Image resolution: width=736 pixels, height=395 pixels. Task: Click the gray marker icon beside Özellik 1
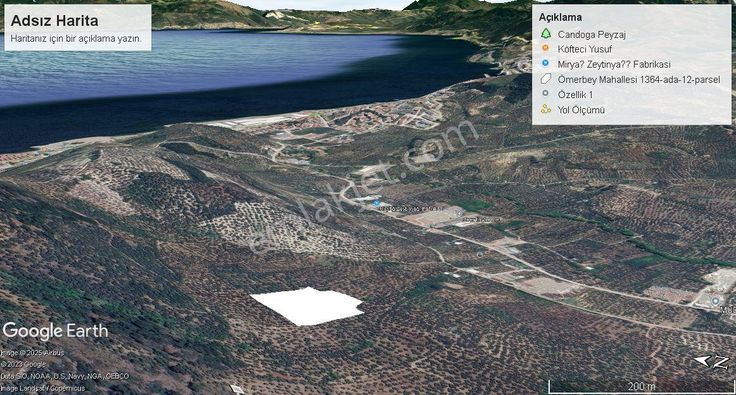tap(545, 93)
